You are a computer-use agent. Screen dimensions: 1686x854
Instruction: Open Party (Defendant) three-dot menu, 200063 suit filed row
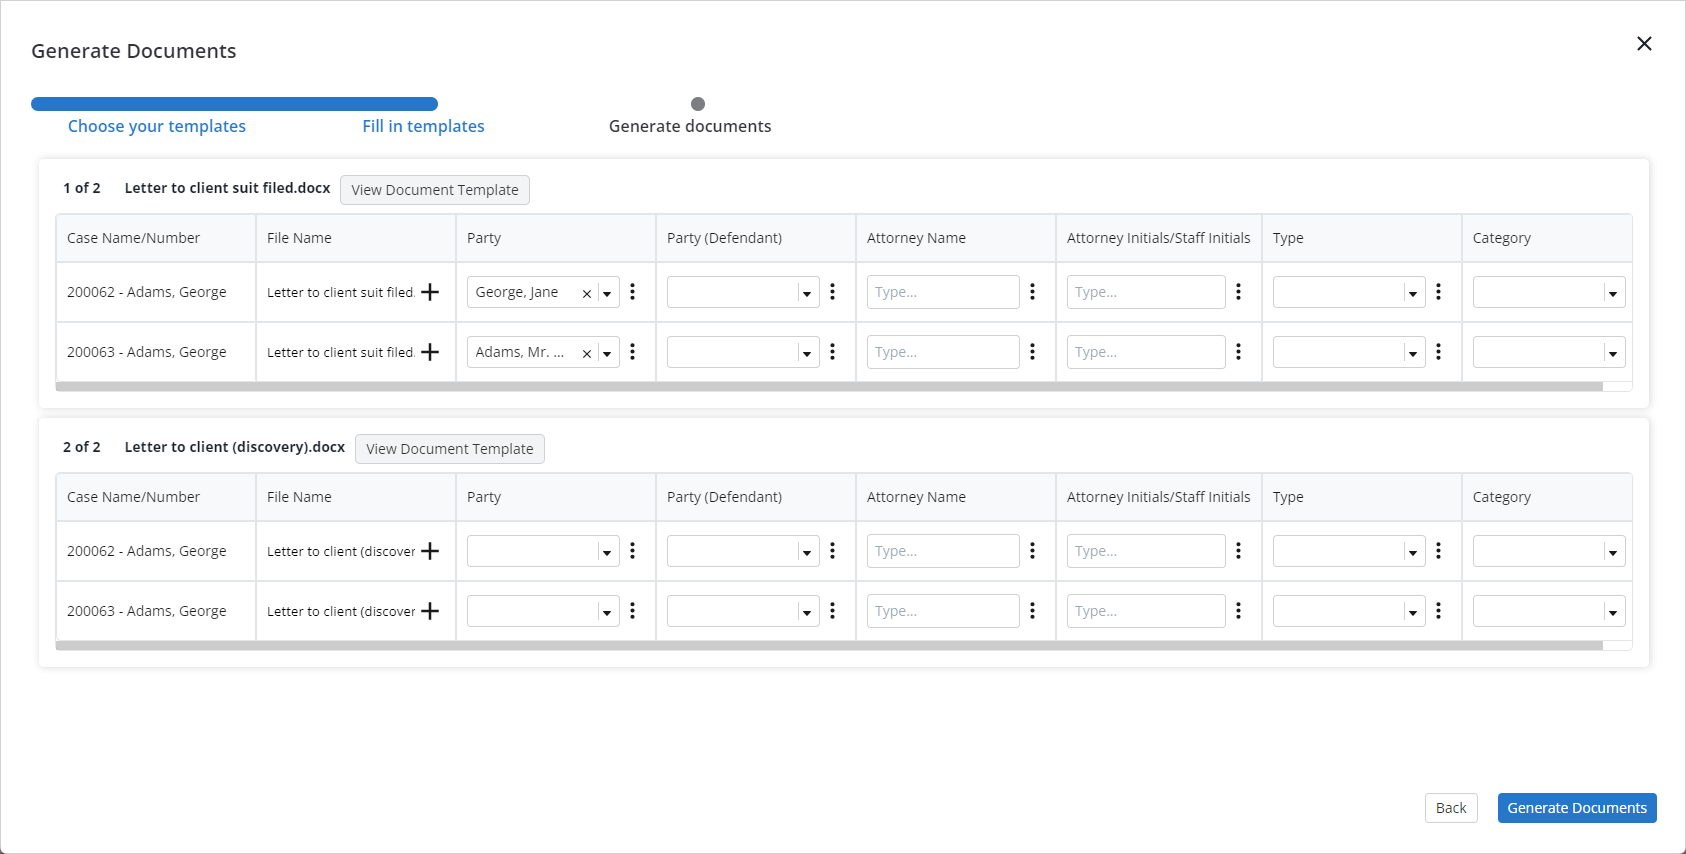pyautogui.click(x=832, y=352)
